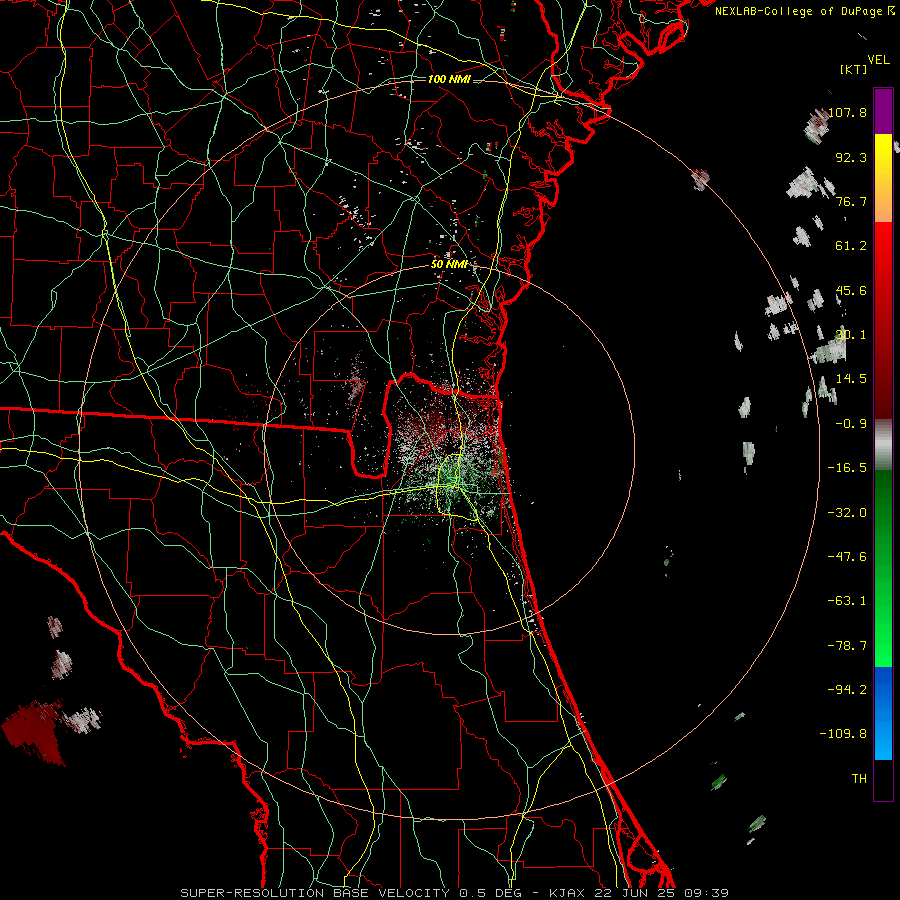This screenshot has width=900, height=900.
Task: Select the -16.5 legend value
Action: pos(847,468)
